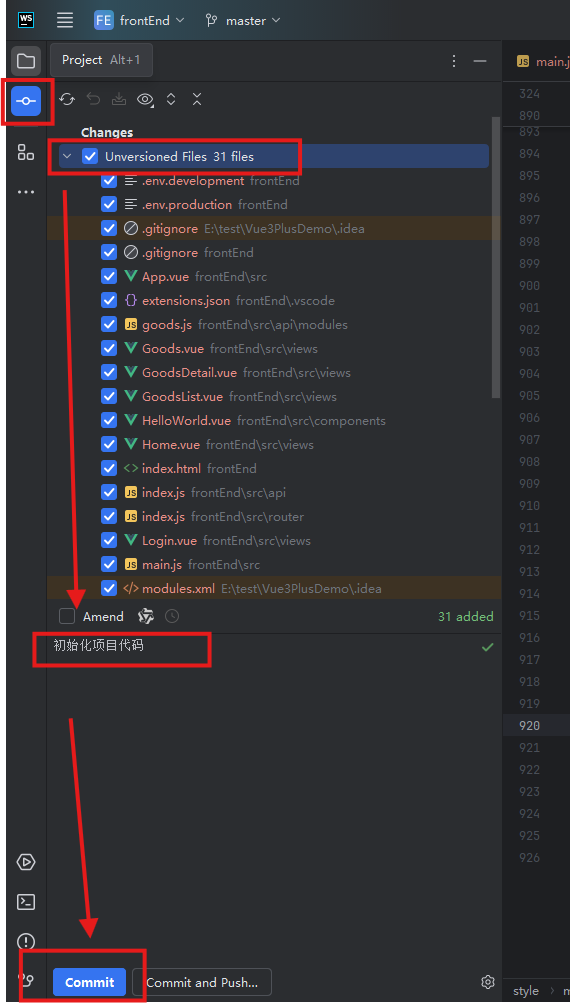Image resolution: width=570 pixels, height=1003 pixels.
Task: Click the FE project badge icon
Action: [x=104, y=20]
